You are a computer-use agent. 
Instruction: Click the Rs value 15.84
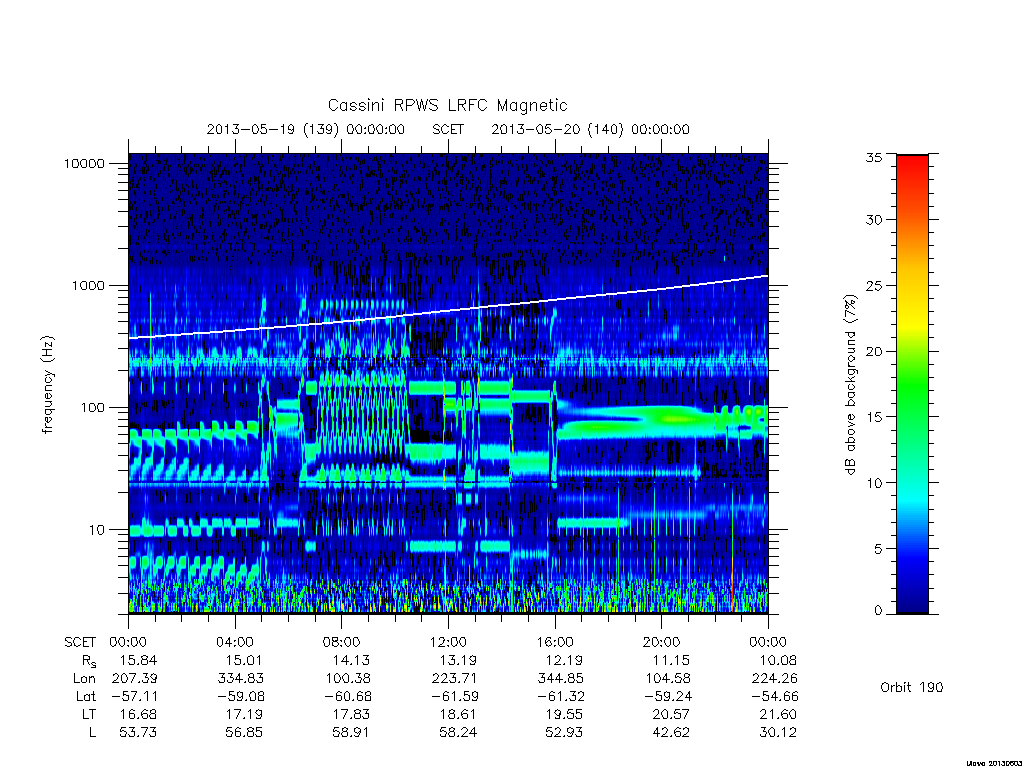[138, 660]
